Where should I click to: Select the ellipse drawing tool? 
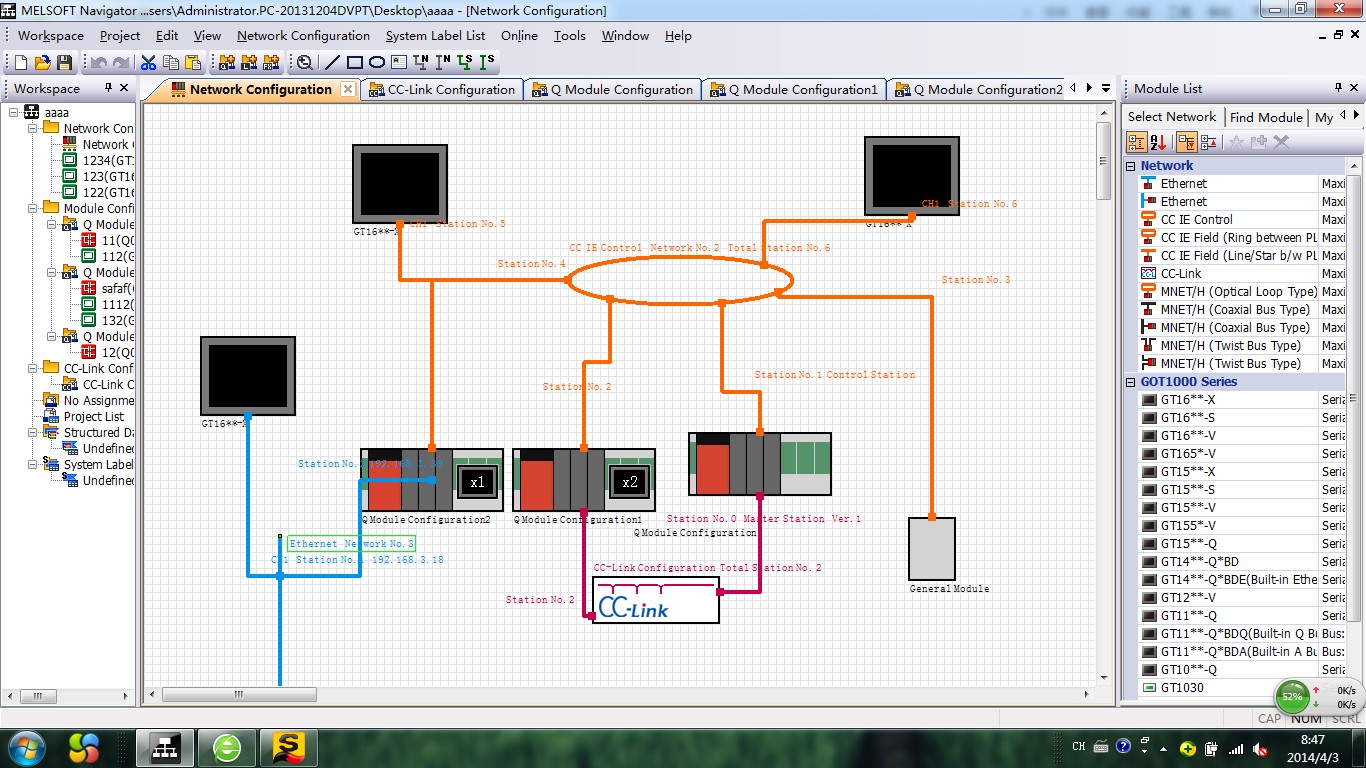pyautogui.click(x=376, y=63)
